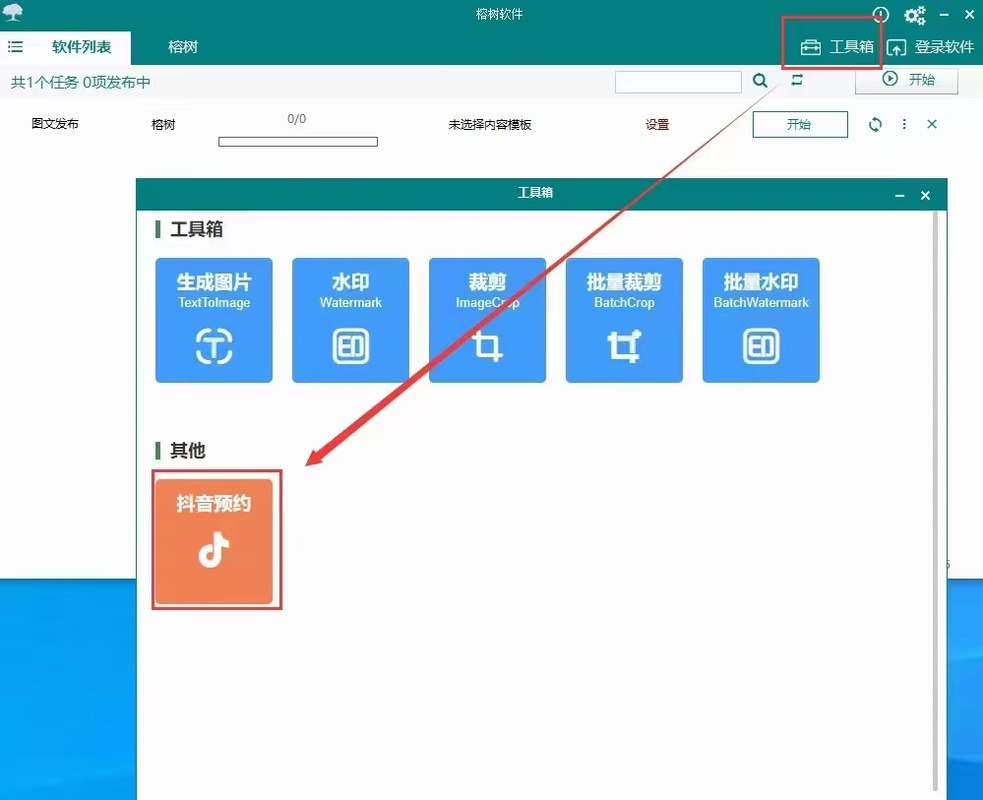Open the 水印 Watermark tool
Viewport: 983px width, 800px height.
click(x=350, y=320)
